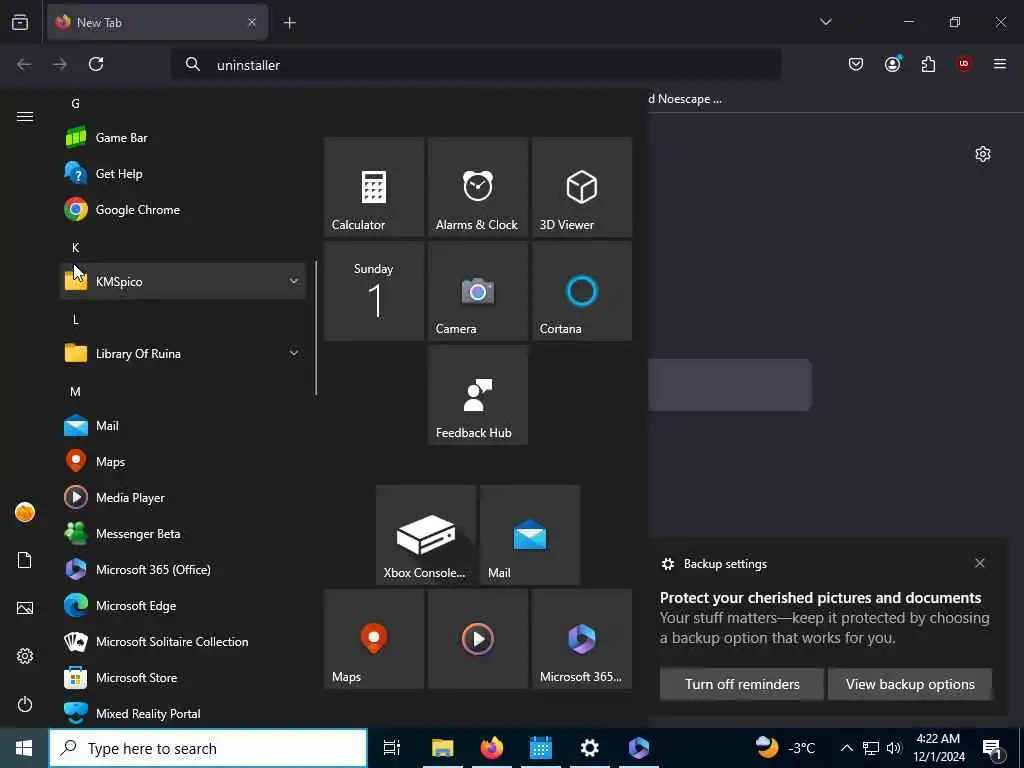Expand the Library Of Ruina folder chevron
1024x768 pixels.
pos(294,353)
